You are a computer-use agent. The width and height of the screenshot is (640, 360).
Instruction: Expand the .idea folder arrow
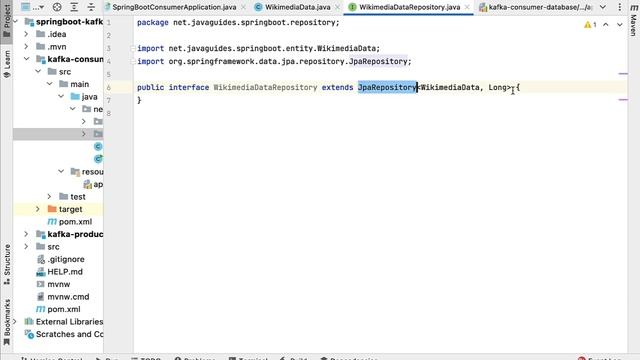point(27,34)
